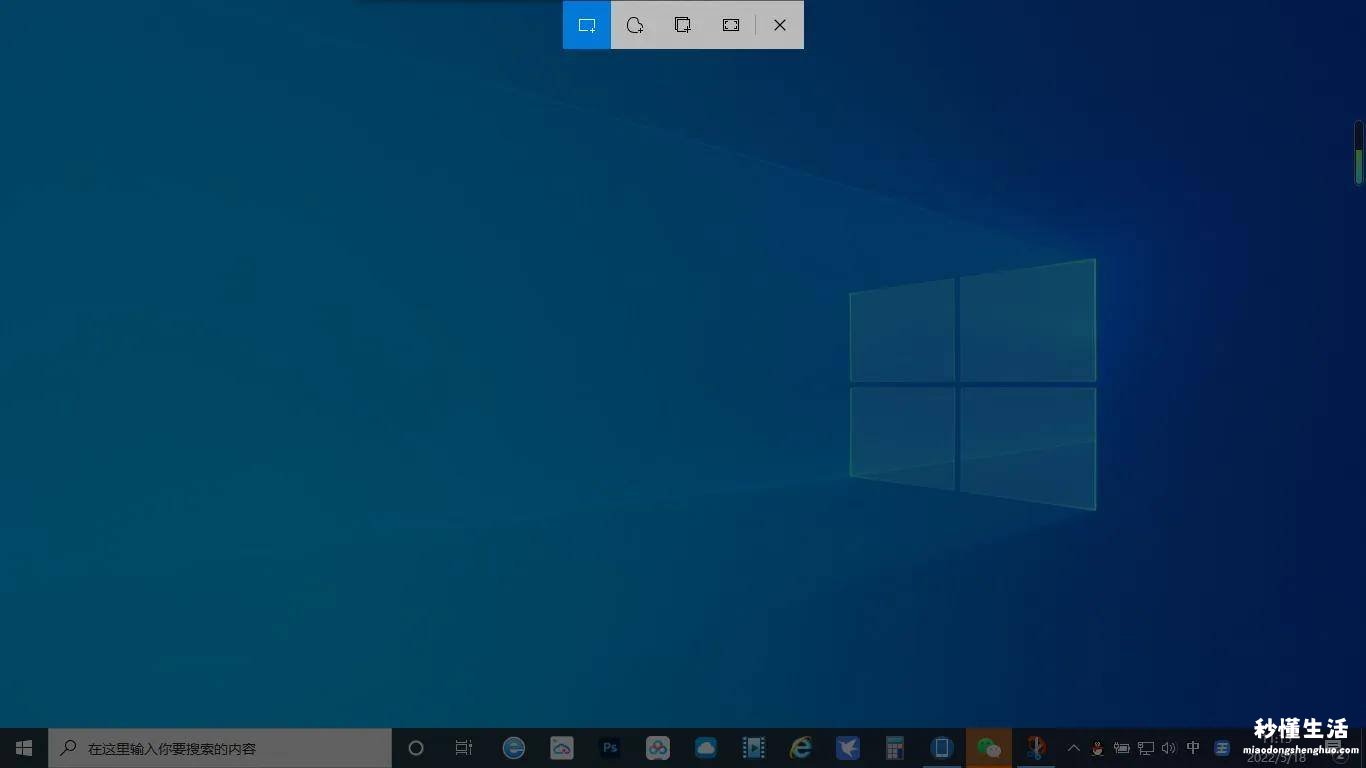The width and height of the screenshot is (1366, 768).
Task: Open the volume speaker tray icon
Action: (1169, 748)
